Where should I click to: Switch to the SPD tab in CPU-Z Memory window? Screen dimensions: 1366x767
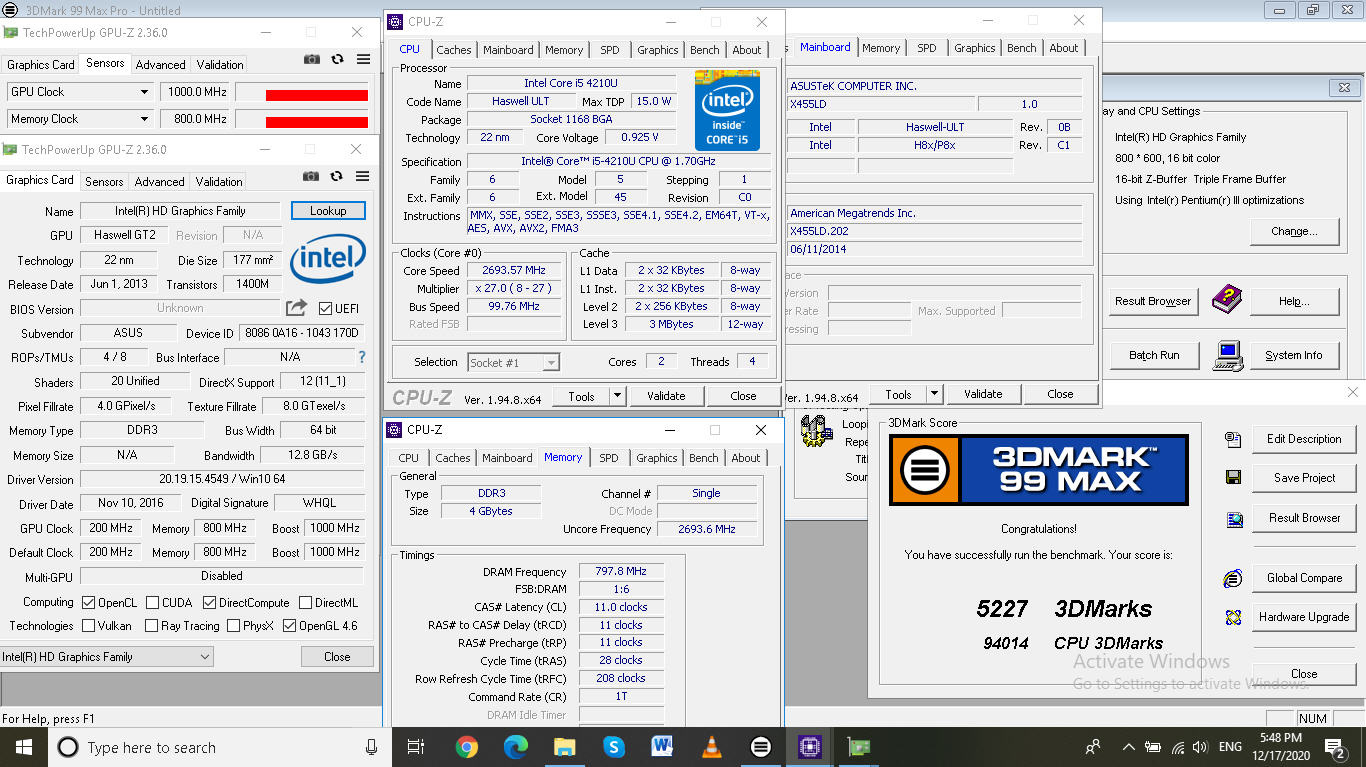coord(608,458)
